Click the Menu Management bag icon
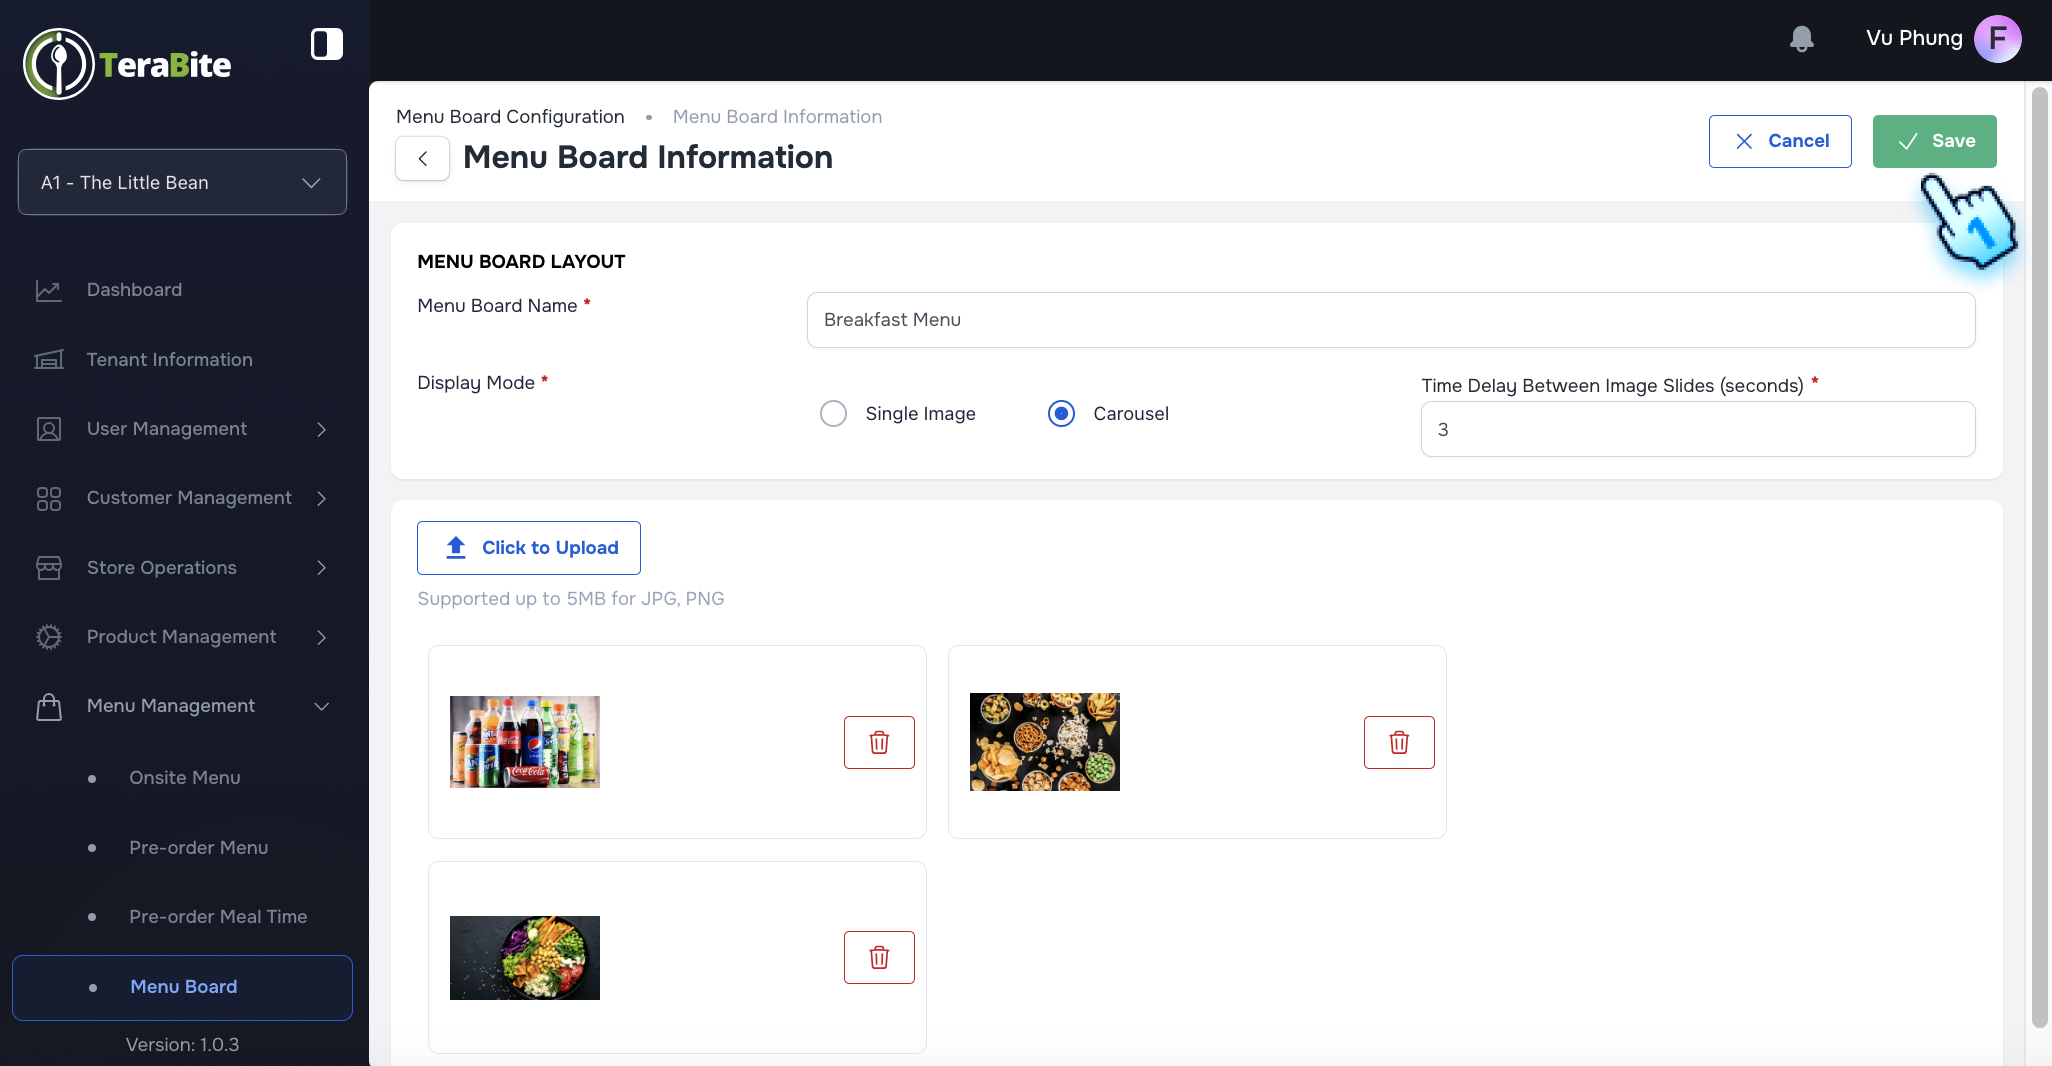 [x=48, y=706]
